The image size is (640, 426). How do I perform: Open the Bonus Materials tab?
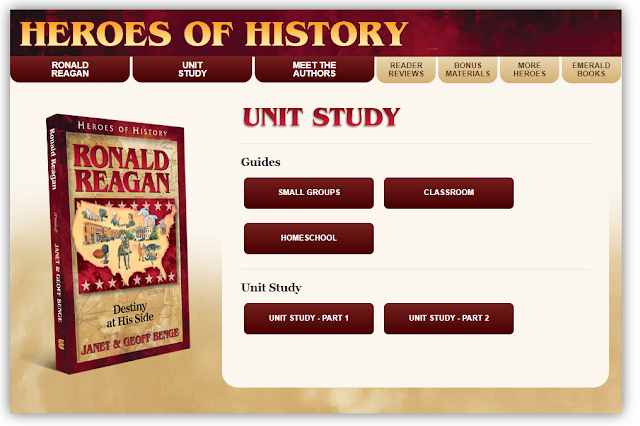point(468,70)
